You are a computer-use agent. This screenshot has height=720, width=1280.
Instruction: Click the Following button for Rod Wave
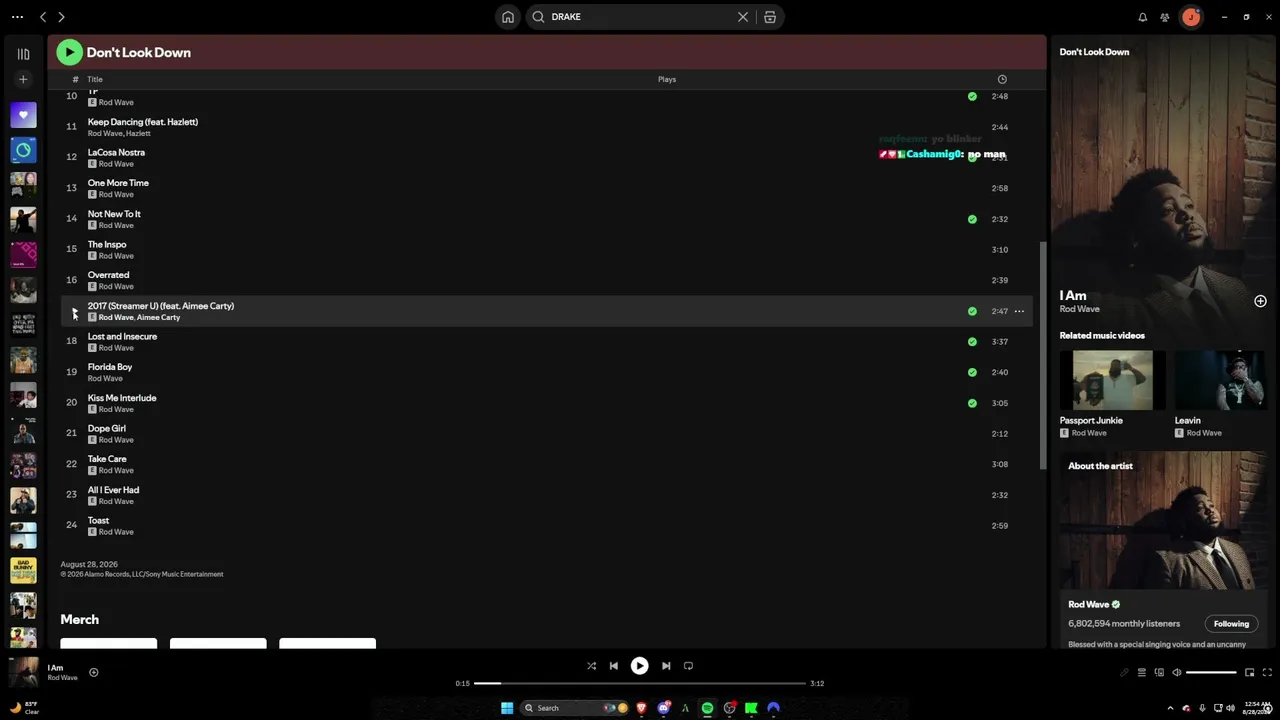coord(1231,624)
